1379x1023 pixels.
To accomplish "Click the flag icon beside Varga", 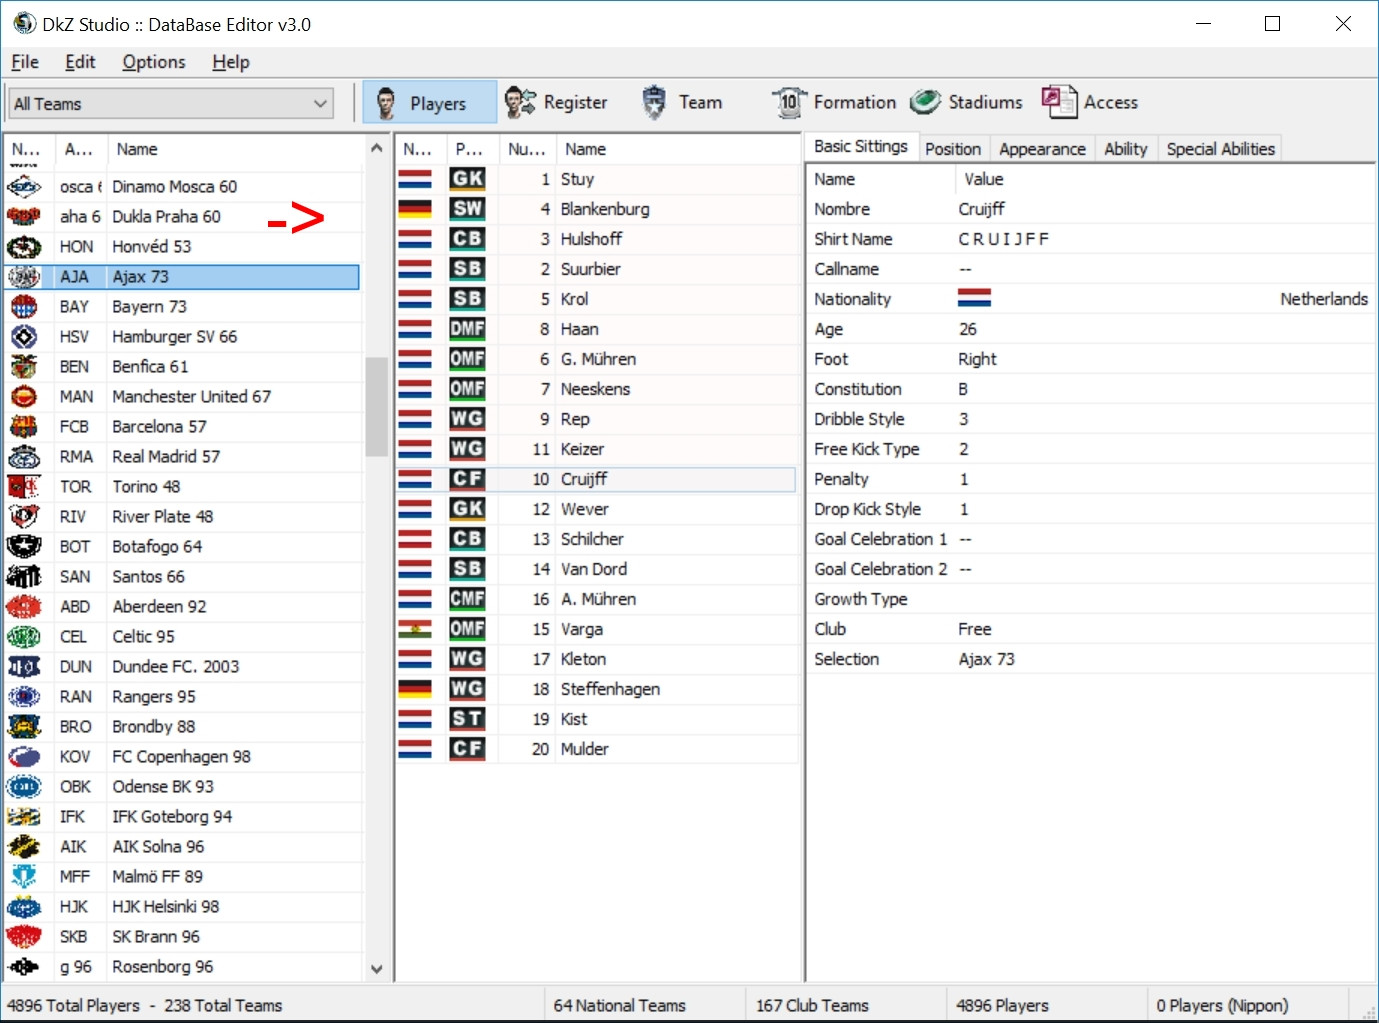I will click(415, 629).
